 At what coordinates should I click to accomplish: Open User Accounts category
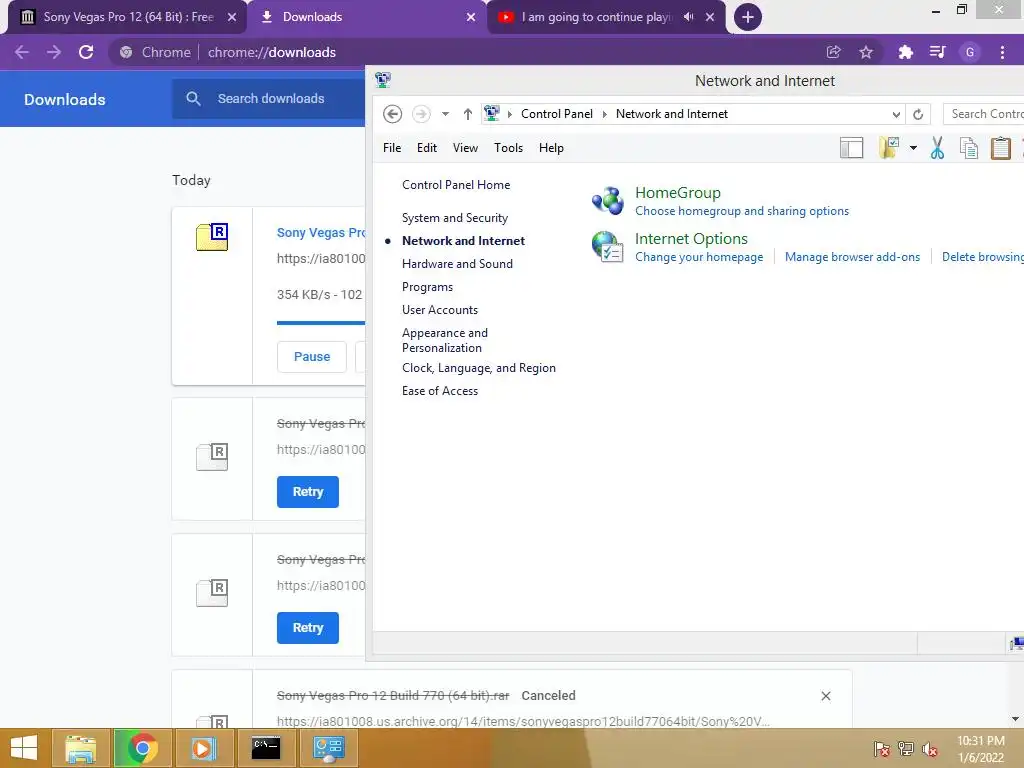tap(440, 310)
